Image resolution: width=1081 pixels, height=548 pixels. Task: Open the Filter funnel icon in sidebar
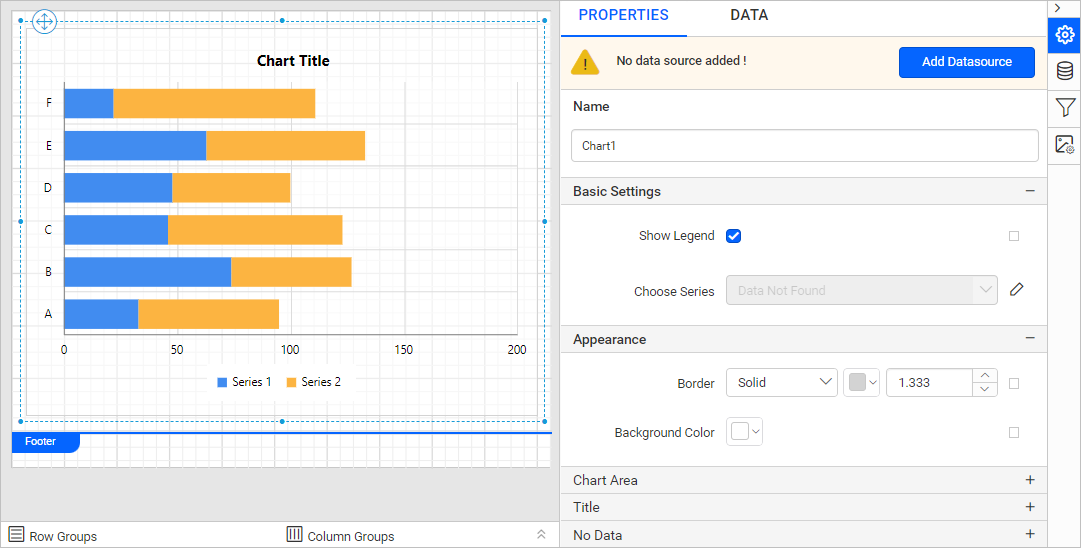(x=1065, y=107)
